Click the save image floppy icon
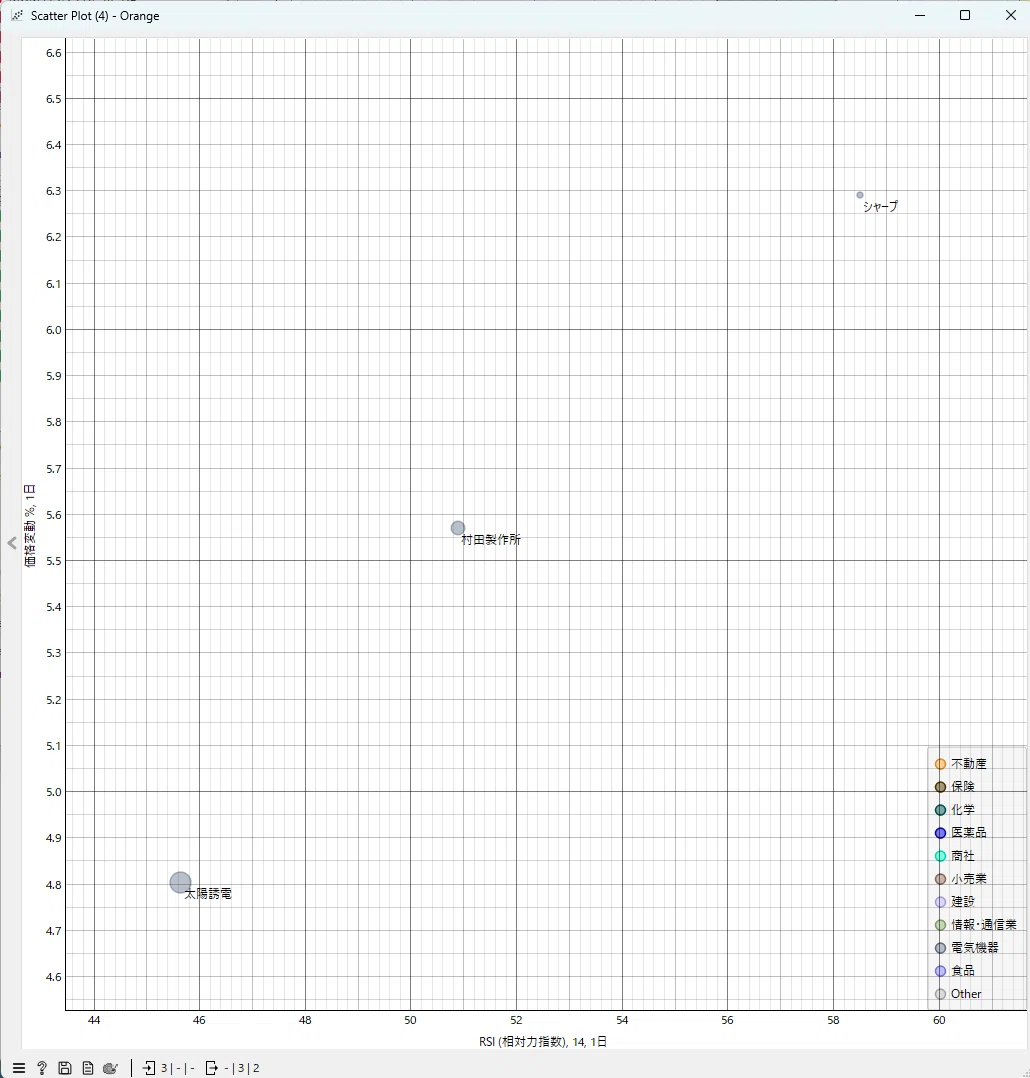1030x1078 pixels. 65,1068
